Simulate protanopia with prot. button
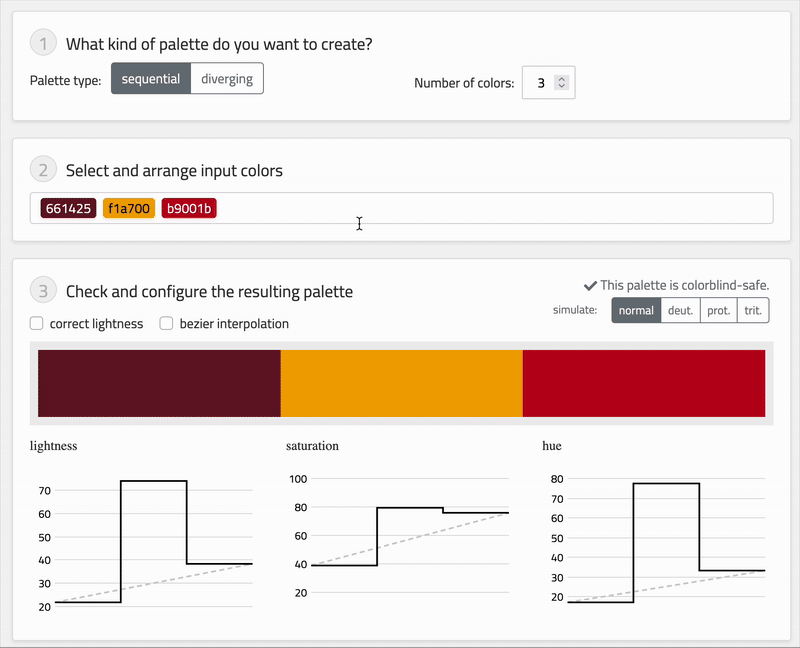This screenshot has height=648, width=800. coord(718,310)
